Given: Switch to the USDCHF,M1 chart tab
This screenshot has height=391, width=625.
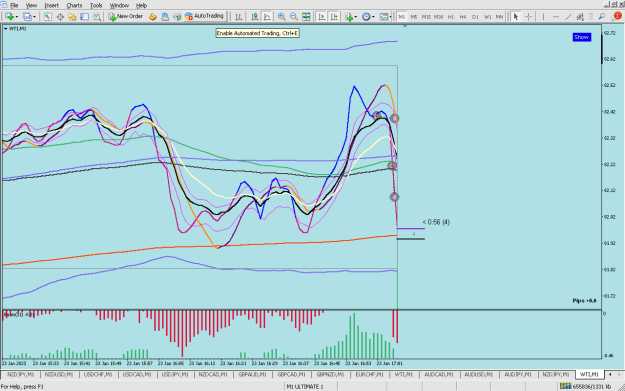Looking at the screenshot, I should pyautogui.click(x=98, y=375).
